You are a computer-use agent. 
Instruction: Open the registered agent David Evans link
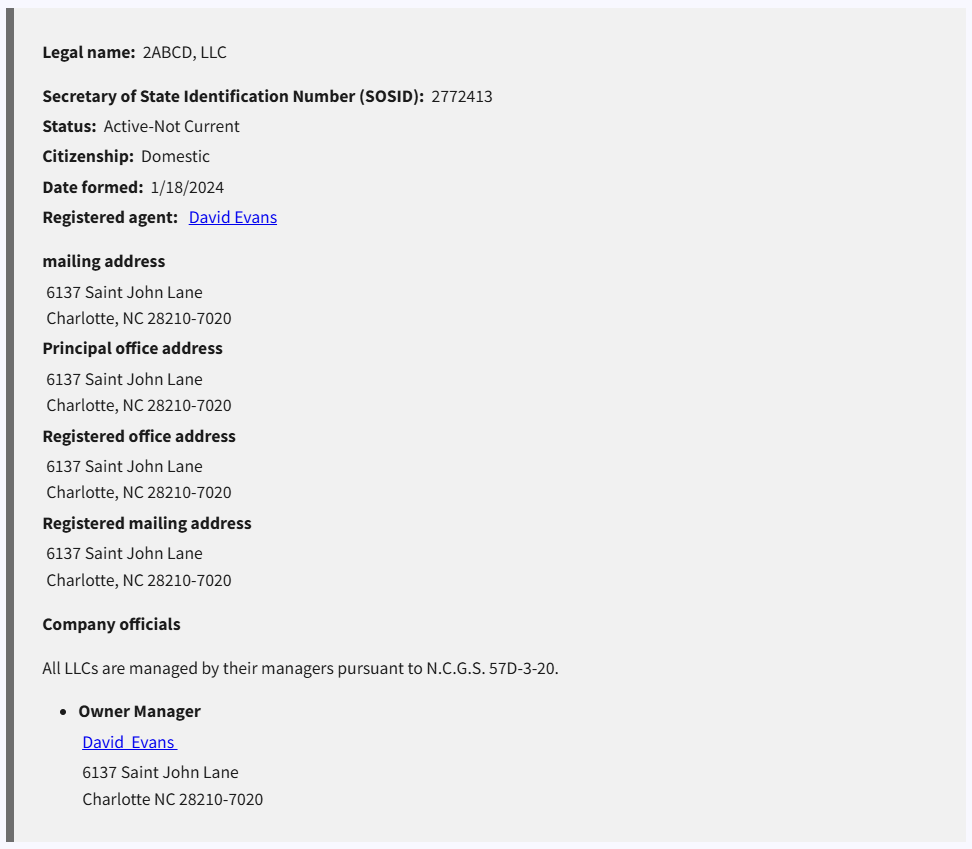pos(232,217)
